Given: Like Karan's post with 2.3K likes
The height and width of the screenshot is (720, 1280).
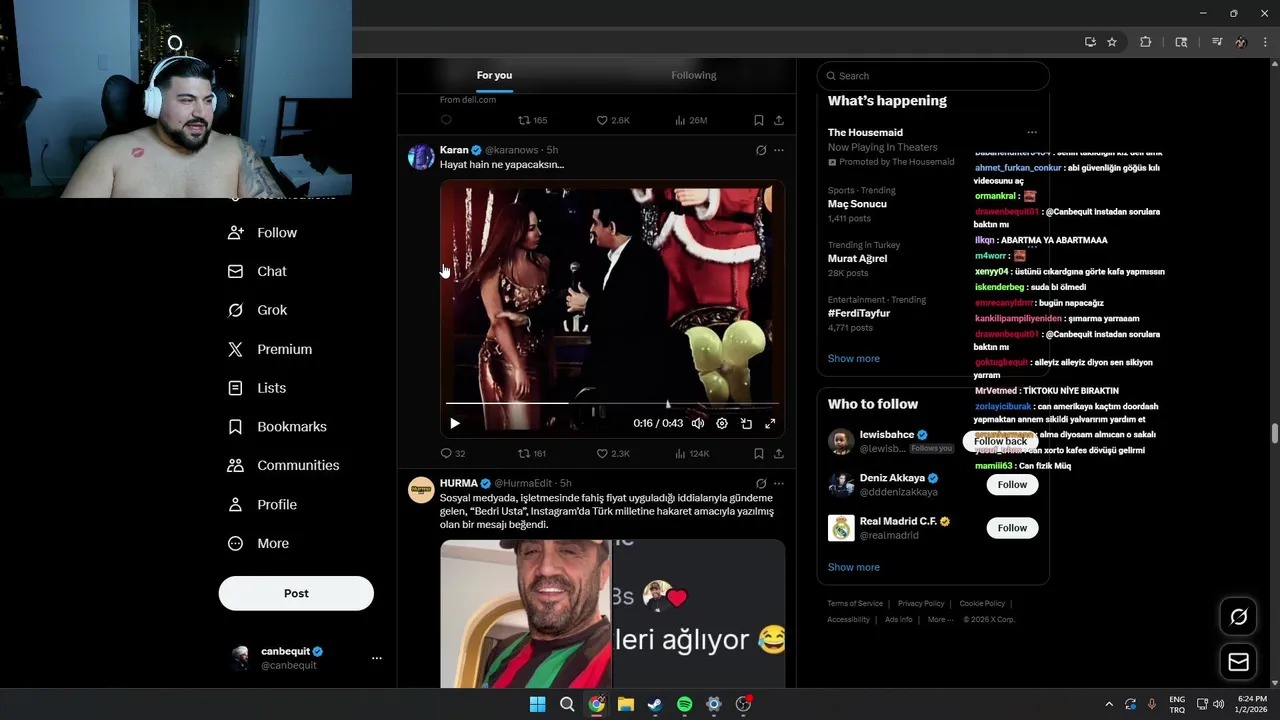Looking at the screenshot, I should [x=613, y=454].
